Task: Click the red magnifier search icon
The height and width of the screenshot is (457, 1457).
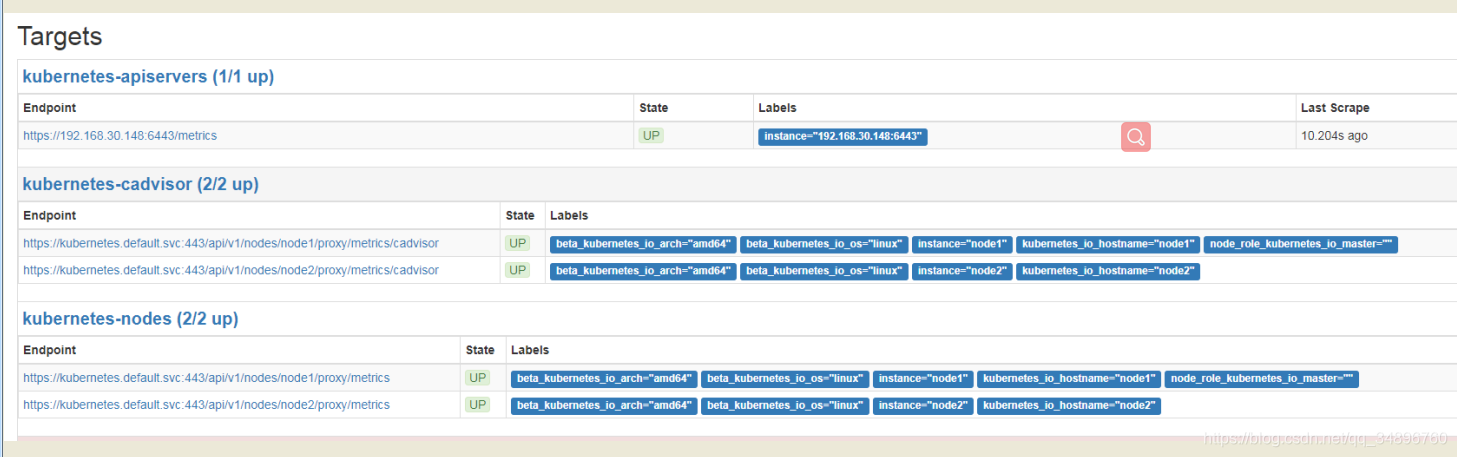Action: (1135, 137)
